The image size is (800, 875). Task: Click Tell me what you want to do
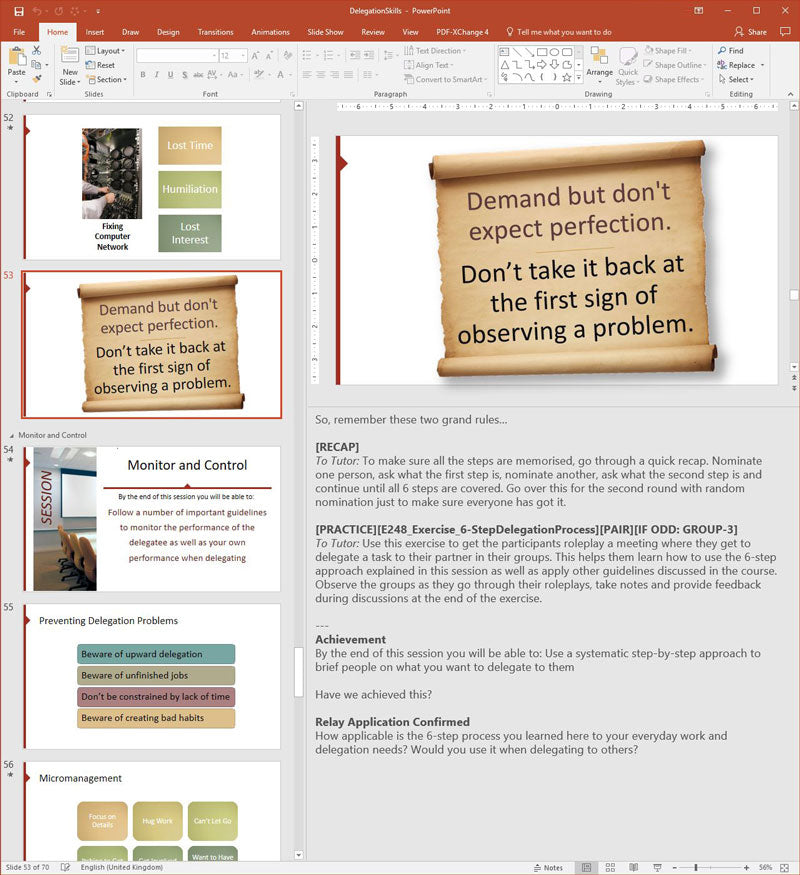pos(558,32)
